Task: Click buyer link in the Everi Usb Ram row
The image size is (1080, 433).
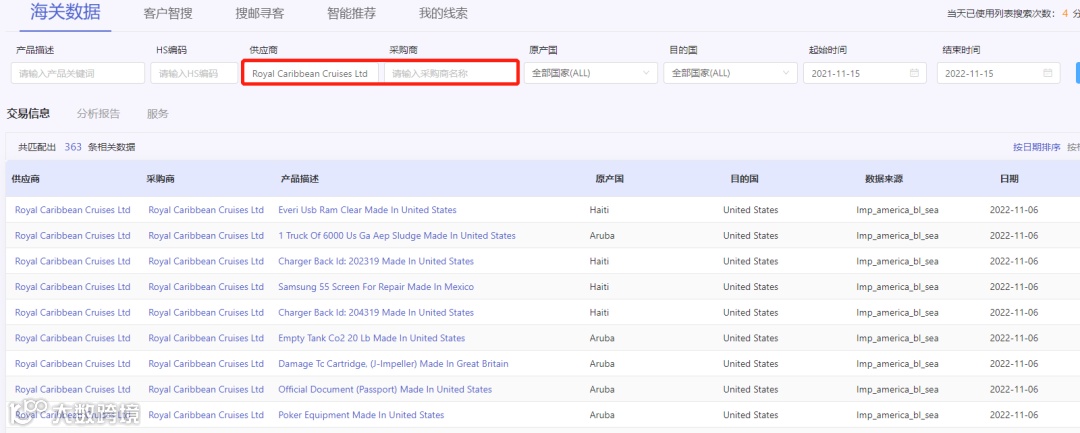Action: click(206, 210)
